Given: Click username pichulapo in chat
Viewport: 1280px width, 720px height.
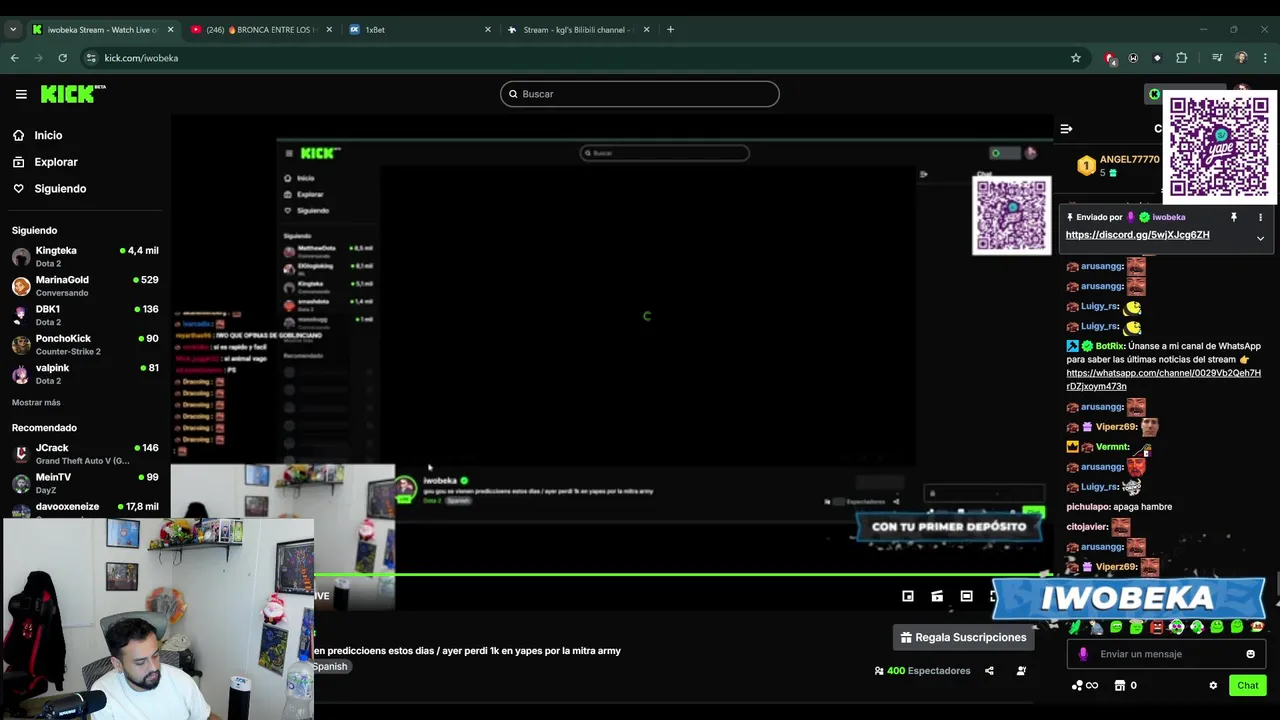Looking at the screenshot, I should click(1087, 507).
